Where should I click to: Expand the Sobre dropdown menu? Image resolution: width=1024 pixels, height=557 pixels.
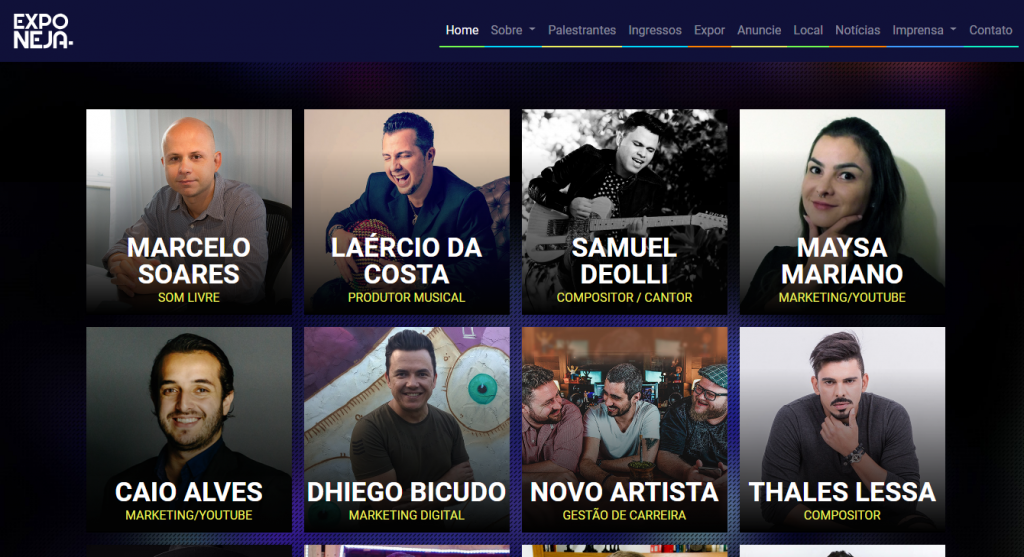(x=513, y=30)
